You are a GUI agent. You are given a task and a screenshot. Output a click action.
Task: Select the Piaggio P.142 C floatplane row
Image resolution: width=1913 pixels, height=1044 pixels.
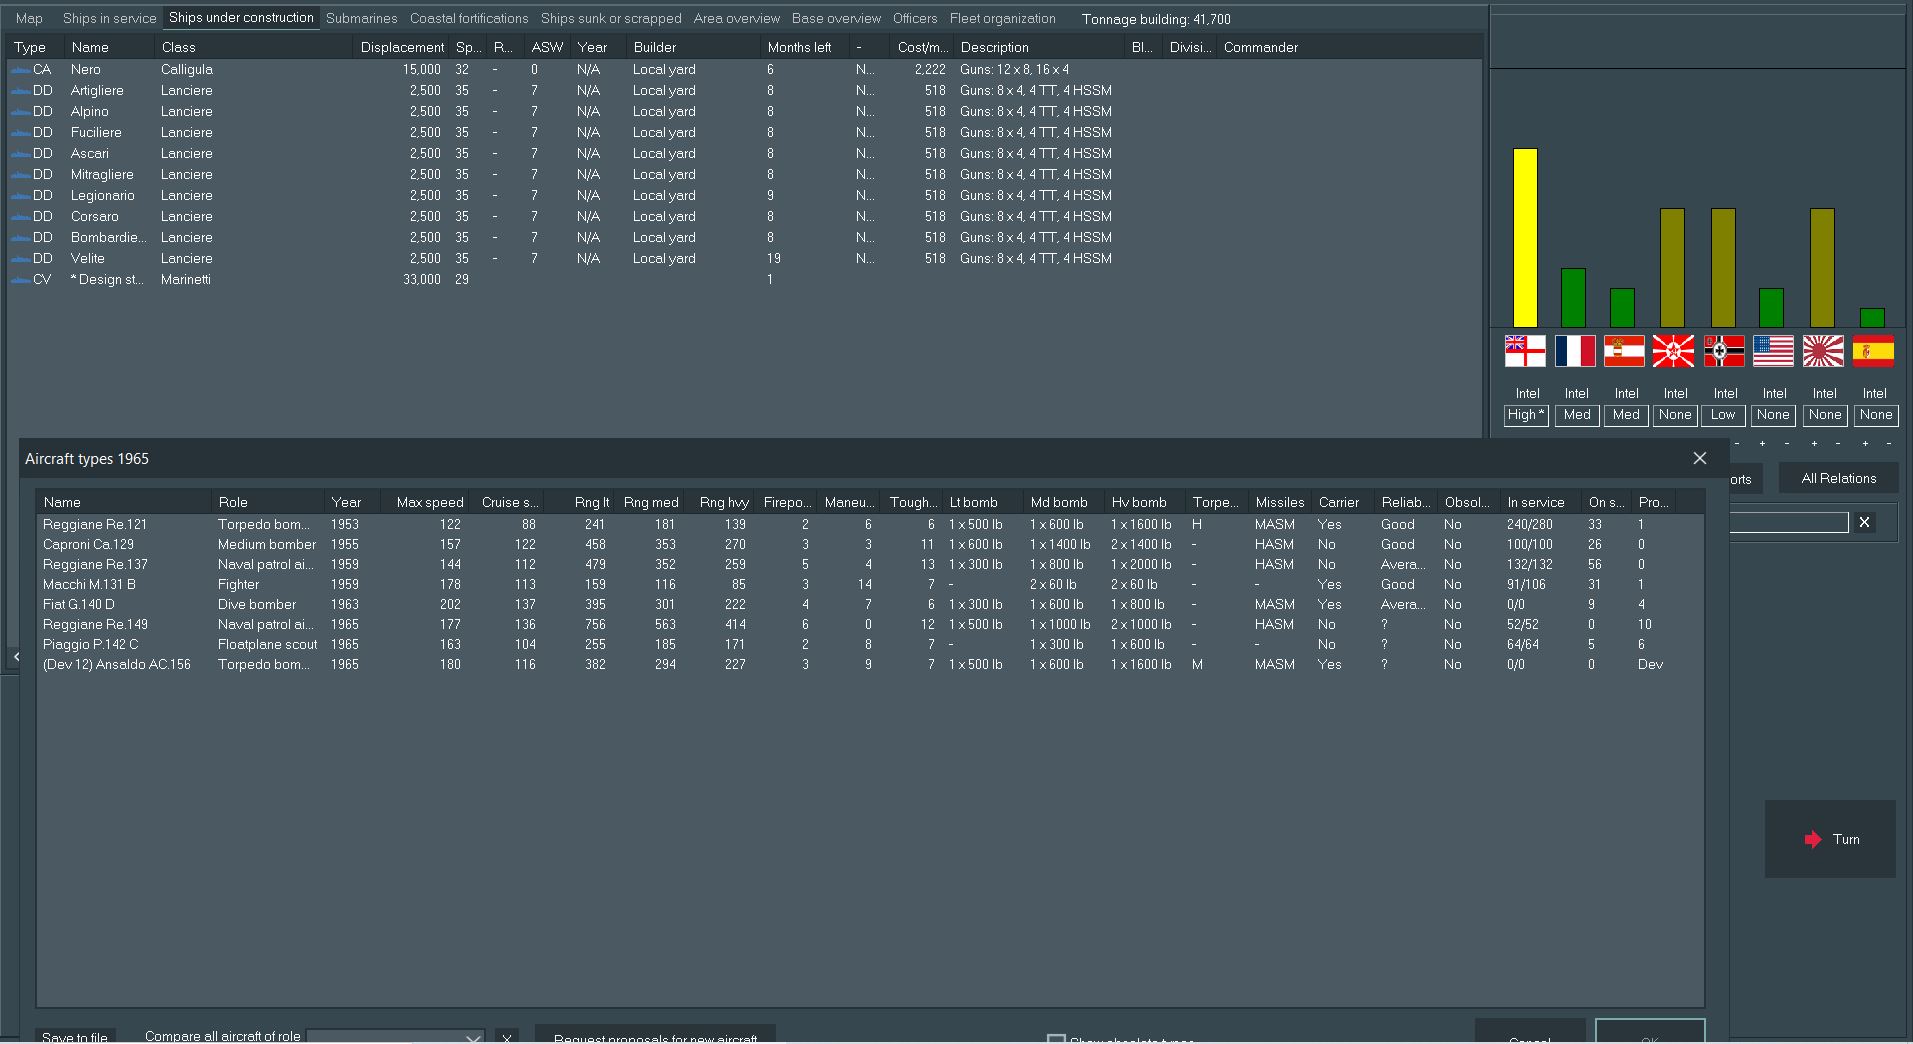click(x=870, y=644)
